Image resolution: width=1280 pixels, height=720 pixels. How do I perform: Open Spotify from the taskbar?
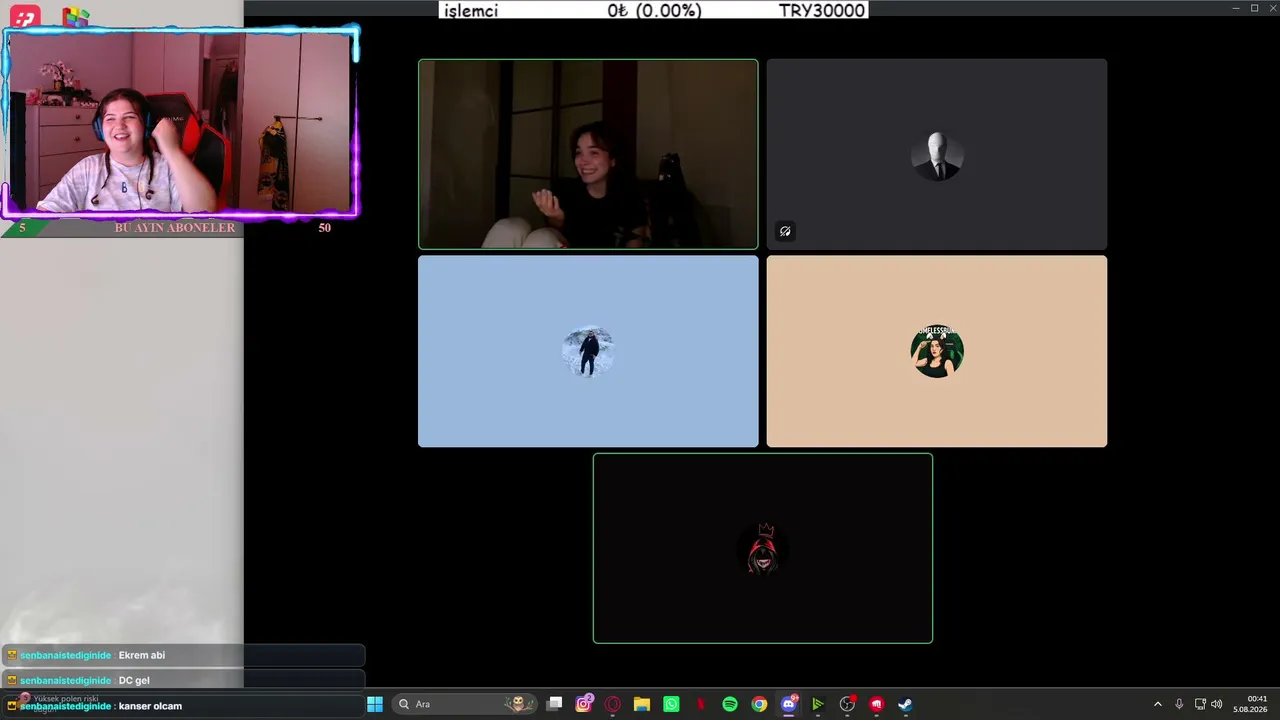[x=730, y=704]
